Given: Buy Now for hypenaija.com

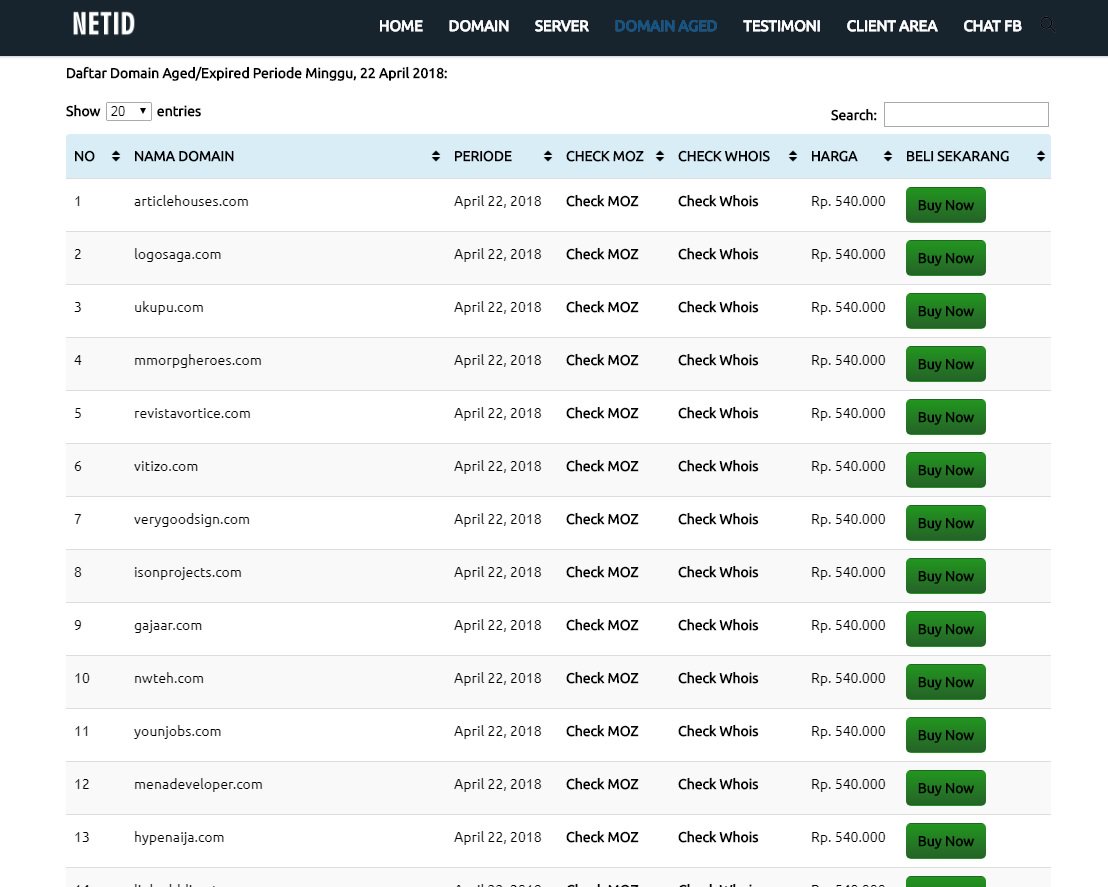Looking at the screenshot, I should [x=945, y=841].
